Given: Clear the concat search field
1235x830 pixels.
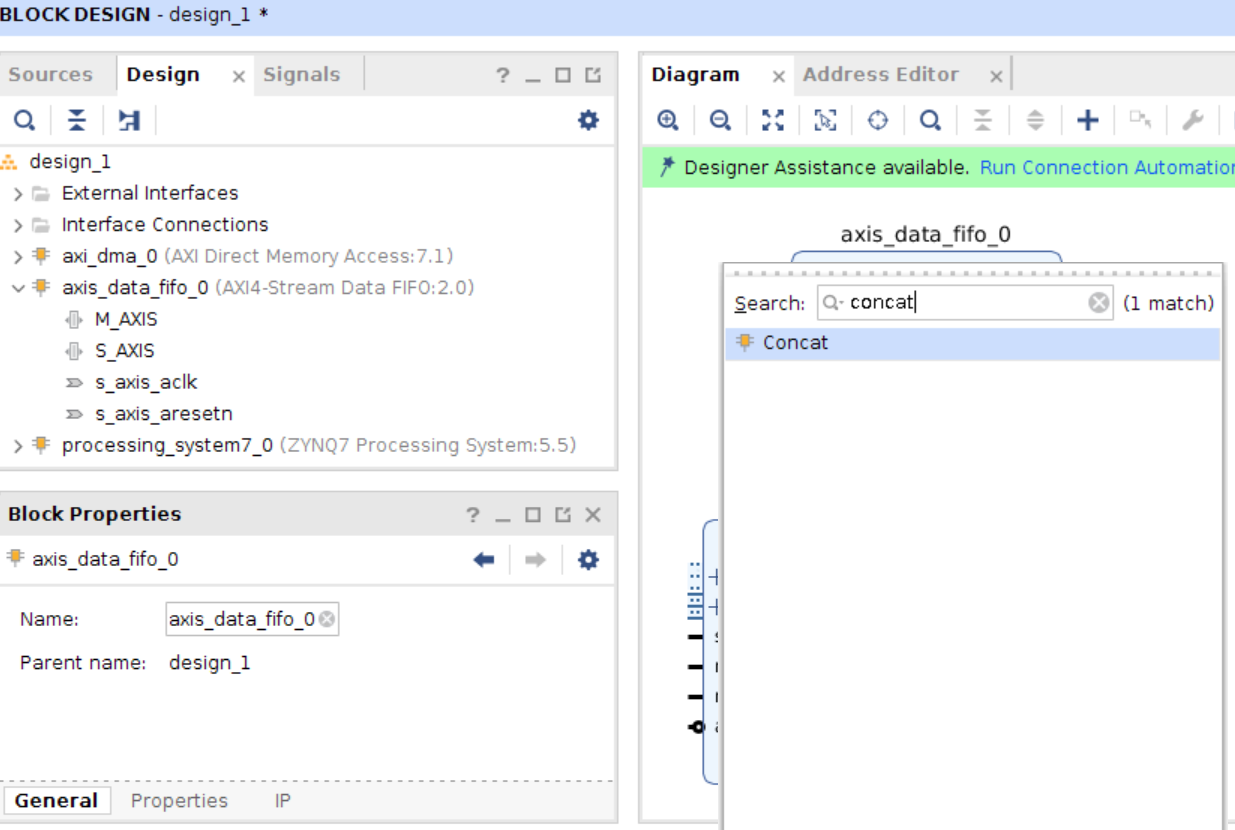Looking at the screenshot, I should pyautogui.click(x=1097, y=303).
